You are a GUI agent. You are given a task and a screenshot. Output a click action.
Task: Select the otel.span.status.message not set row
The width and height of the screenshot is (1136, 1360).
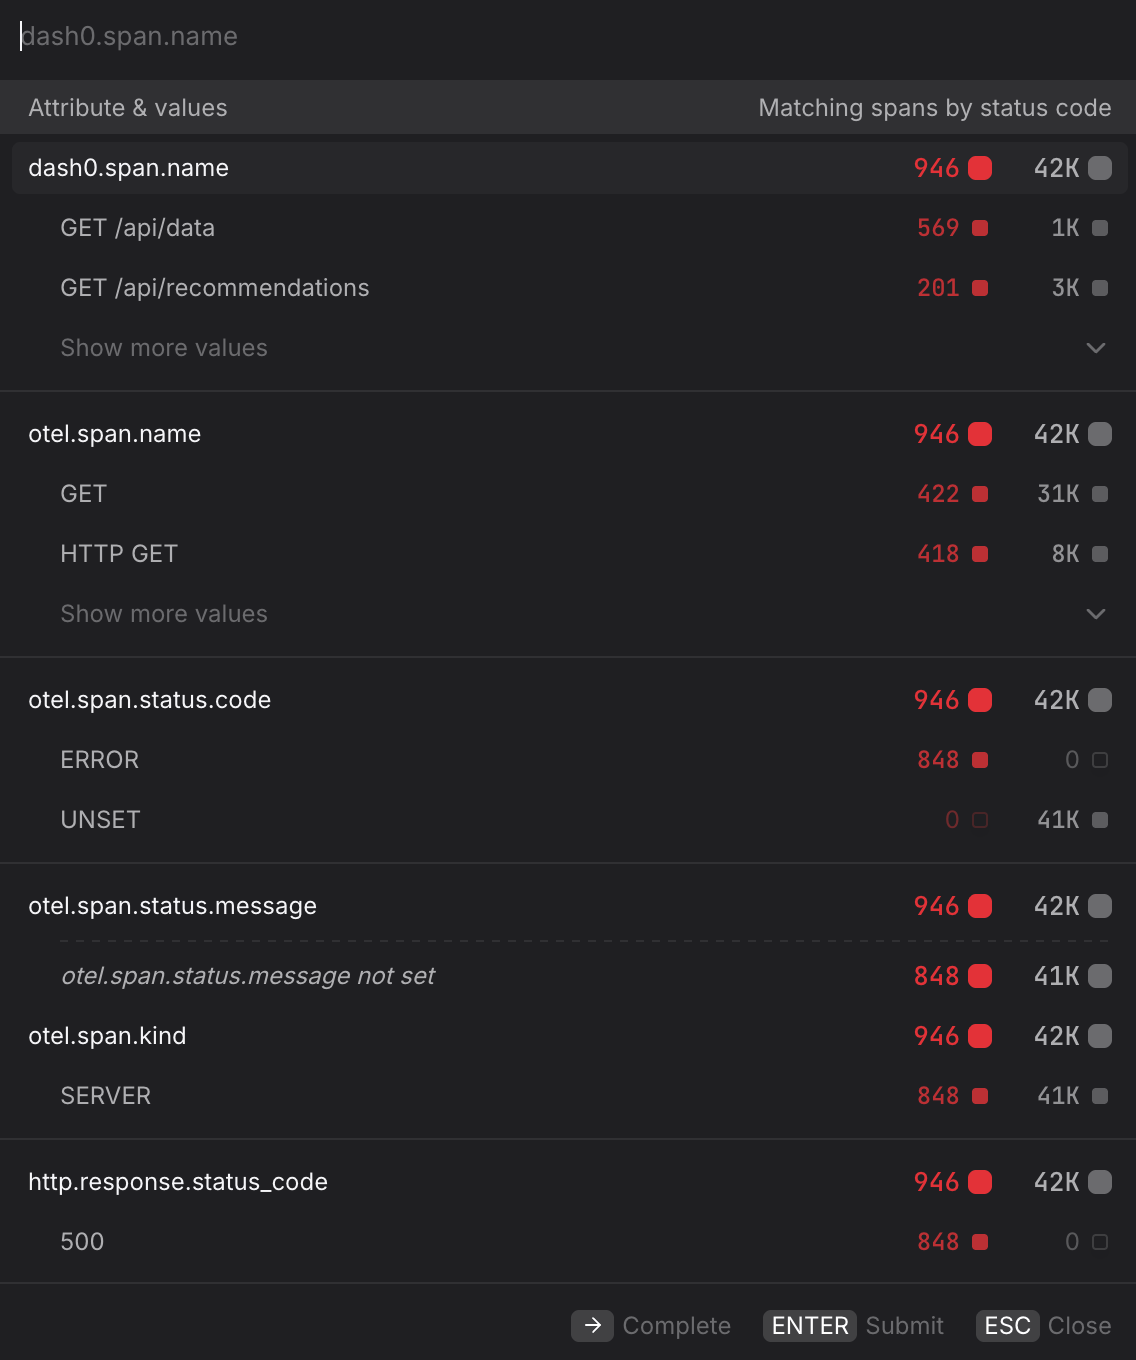pyautogui.click(x=248, y=976)
